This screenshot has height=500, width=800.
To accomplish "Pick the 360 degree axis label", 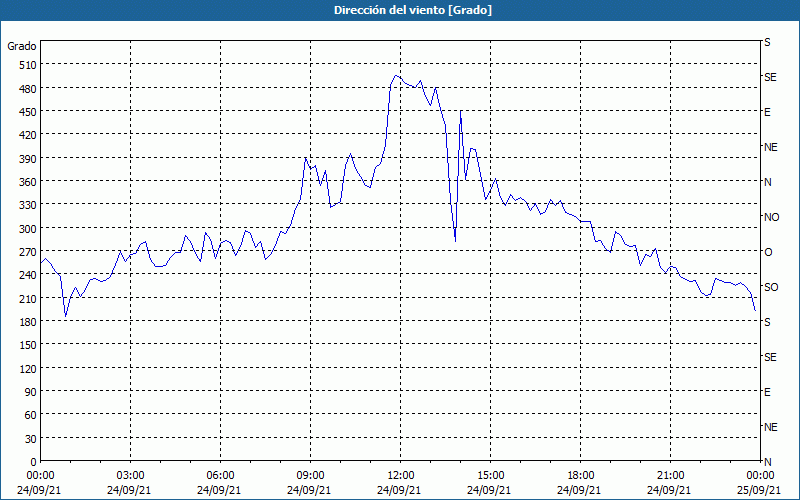I will click(28, 182).
